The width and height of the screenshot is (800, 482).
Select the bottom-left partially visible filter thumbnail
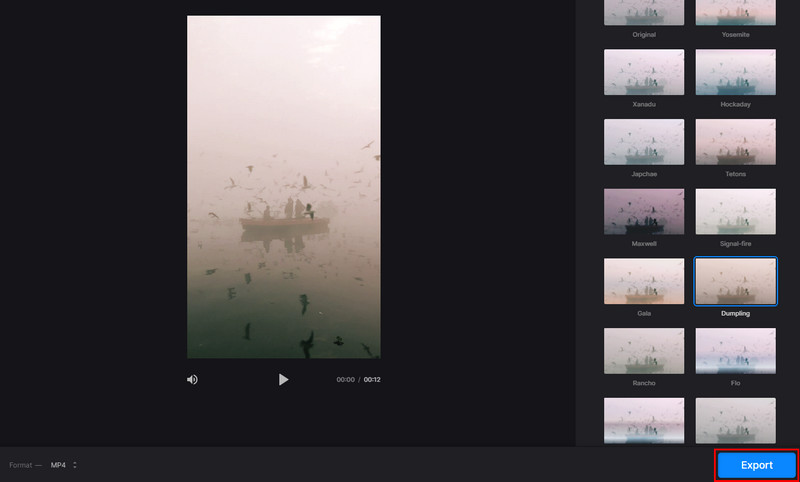coord(644,420)
